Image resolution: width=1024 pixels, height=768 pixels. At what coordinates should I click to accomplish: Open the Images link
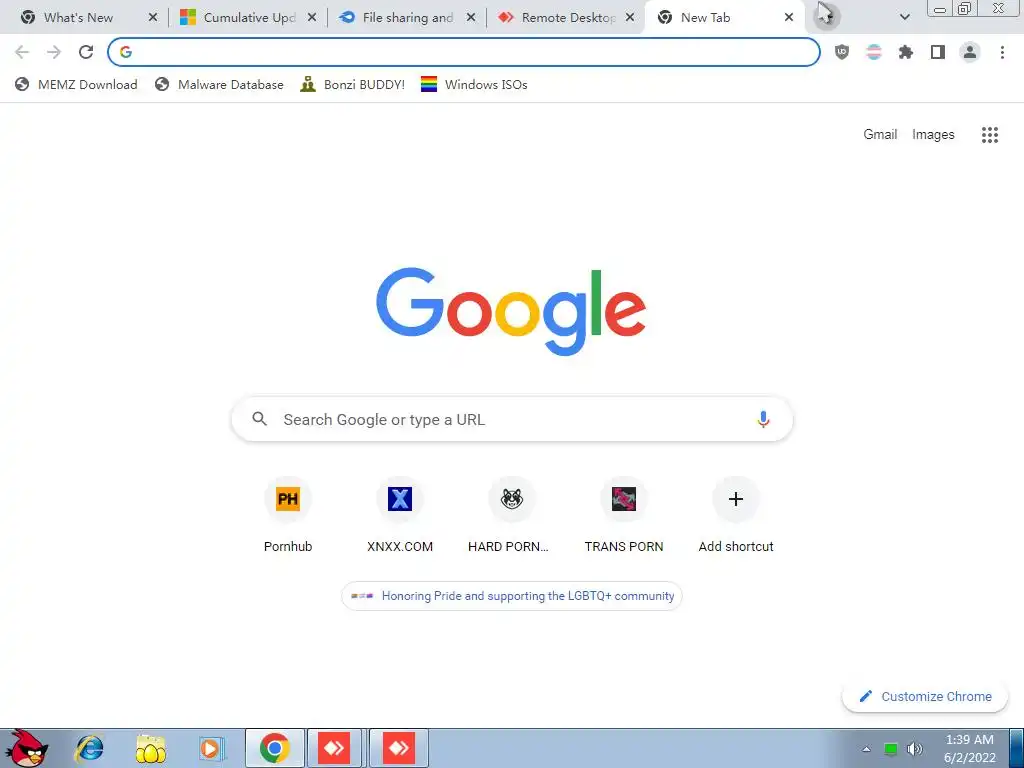933,135
